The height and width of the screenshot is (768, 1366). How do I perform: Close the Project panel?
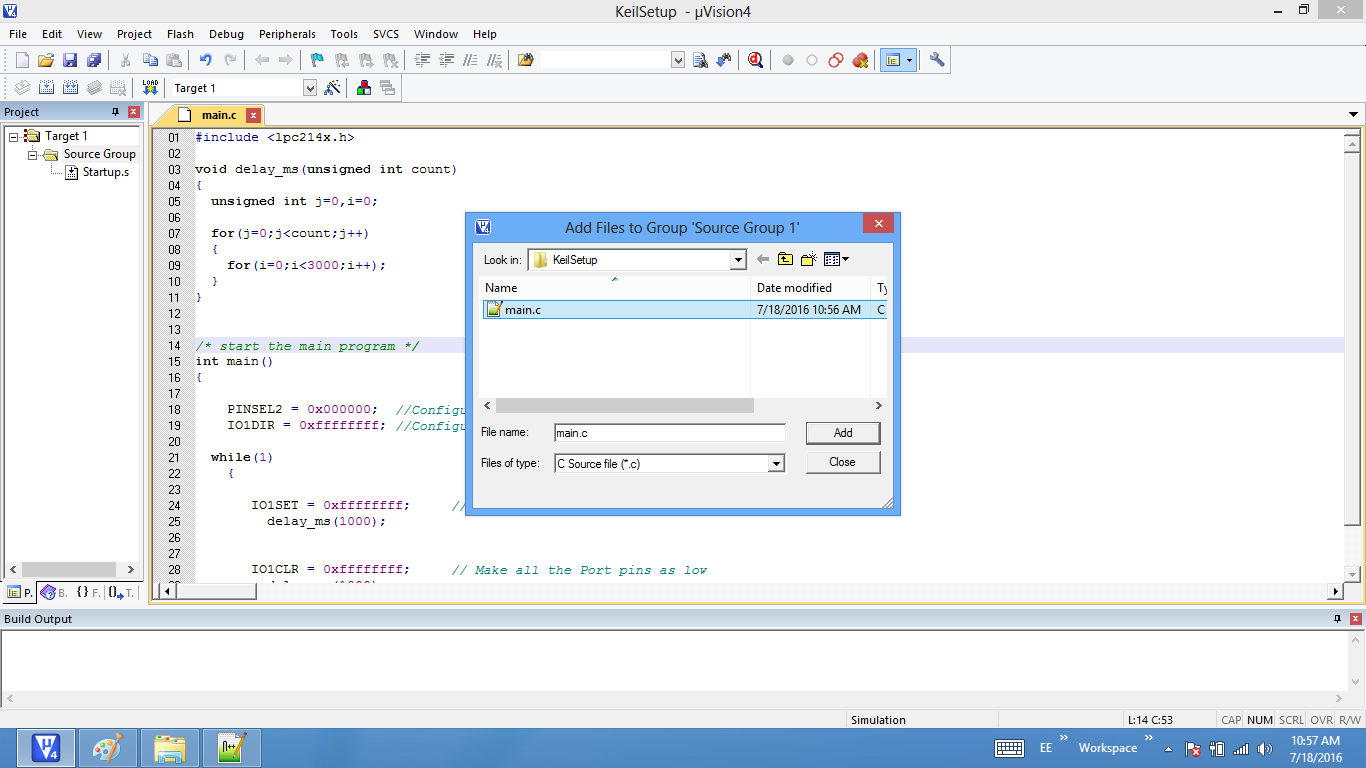[x=133, y=112]
